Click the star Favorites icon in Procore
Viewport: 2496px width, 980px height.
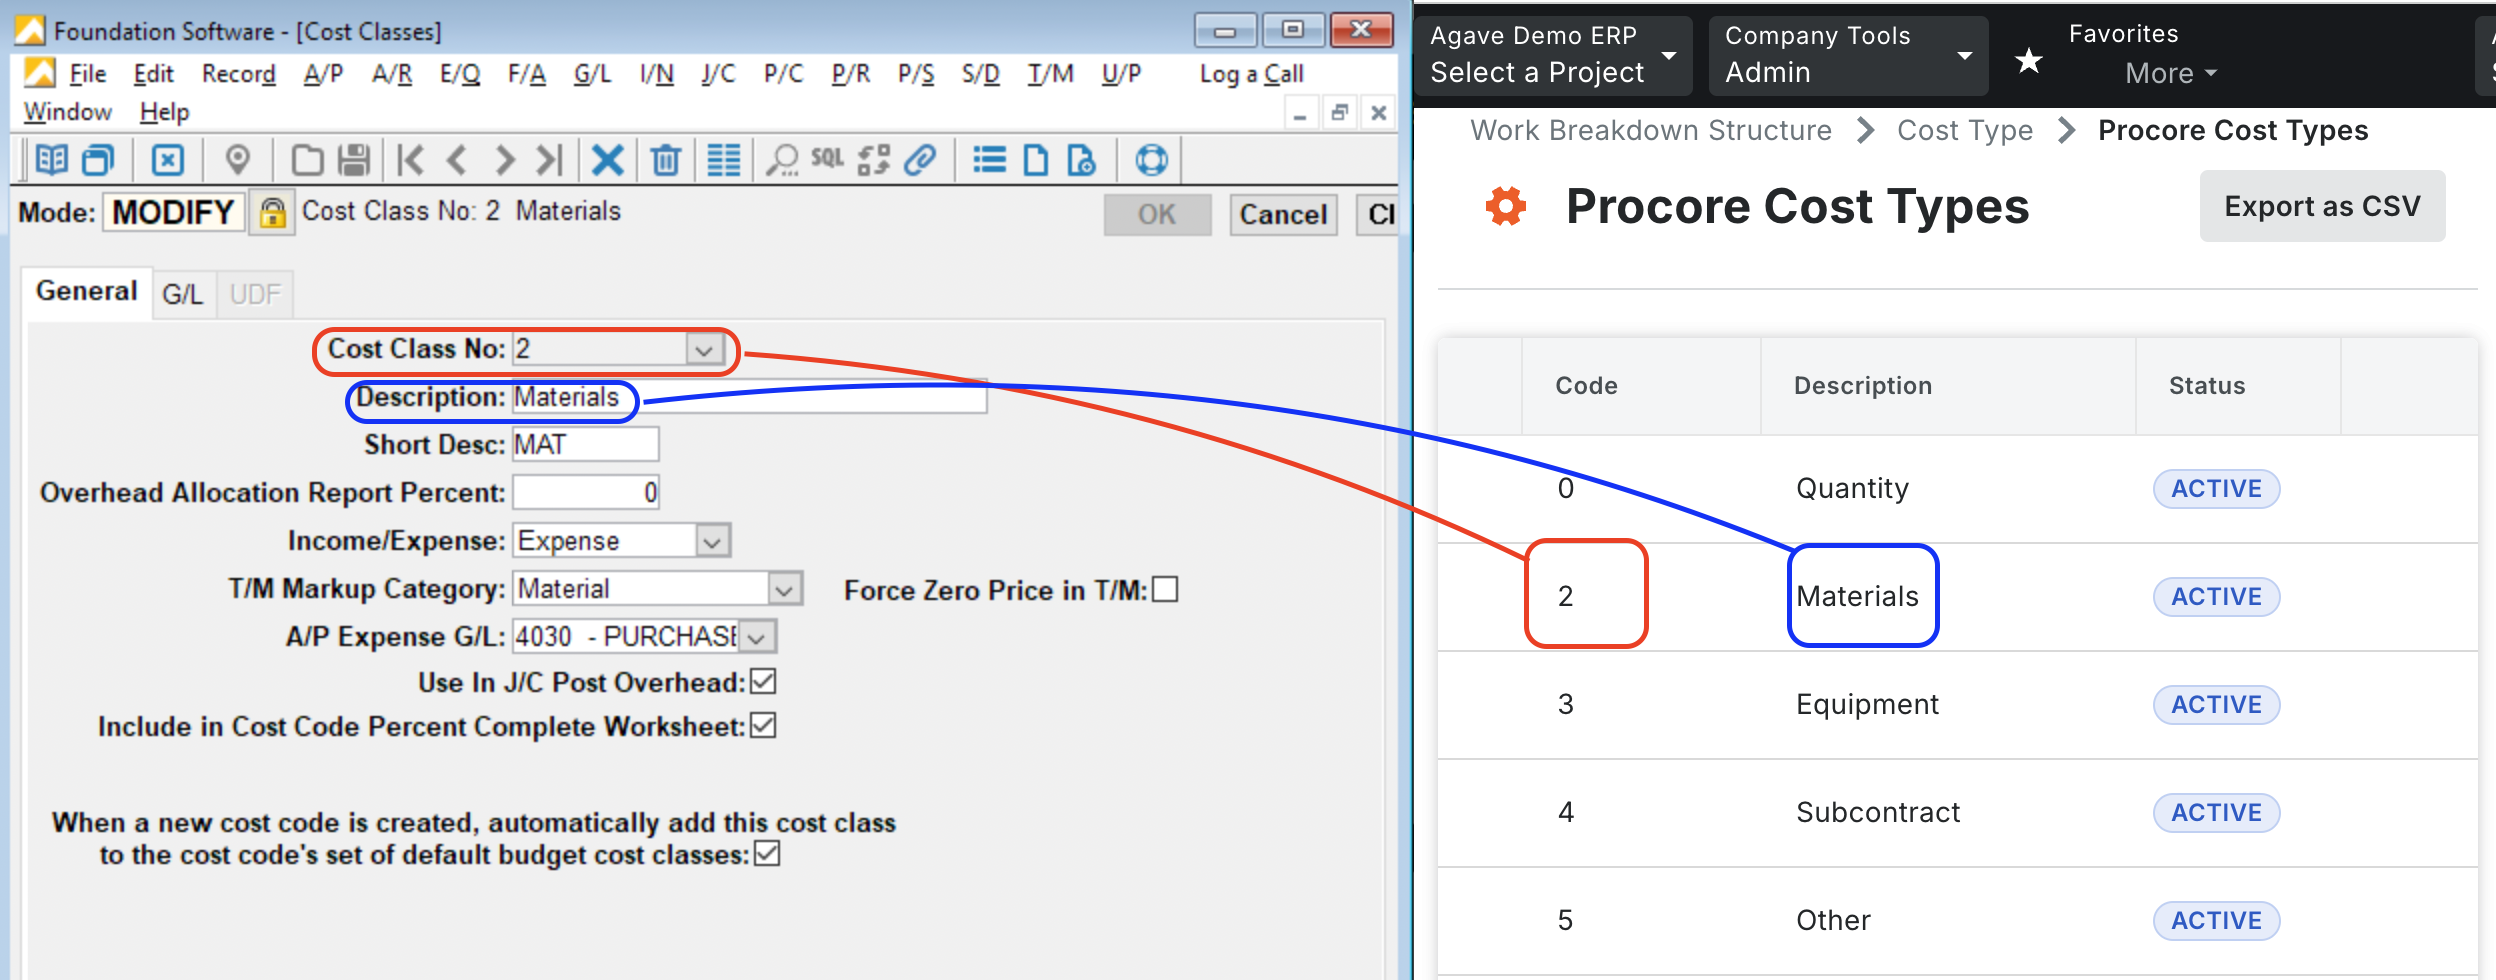[2028, 61]
